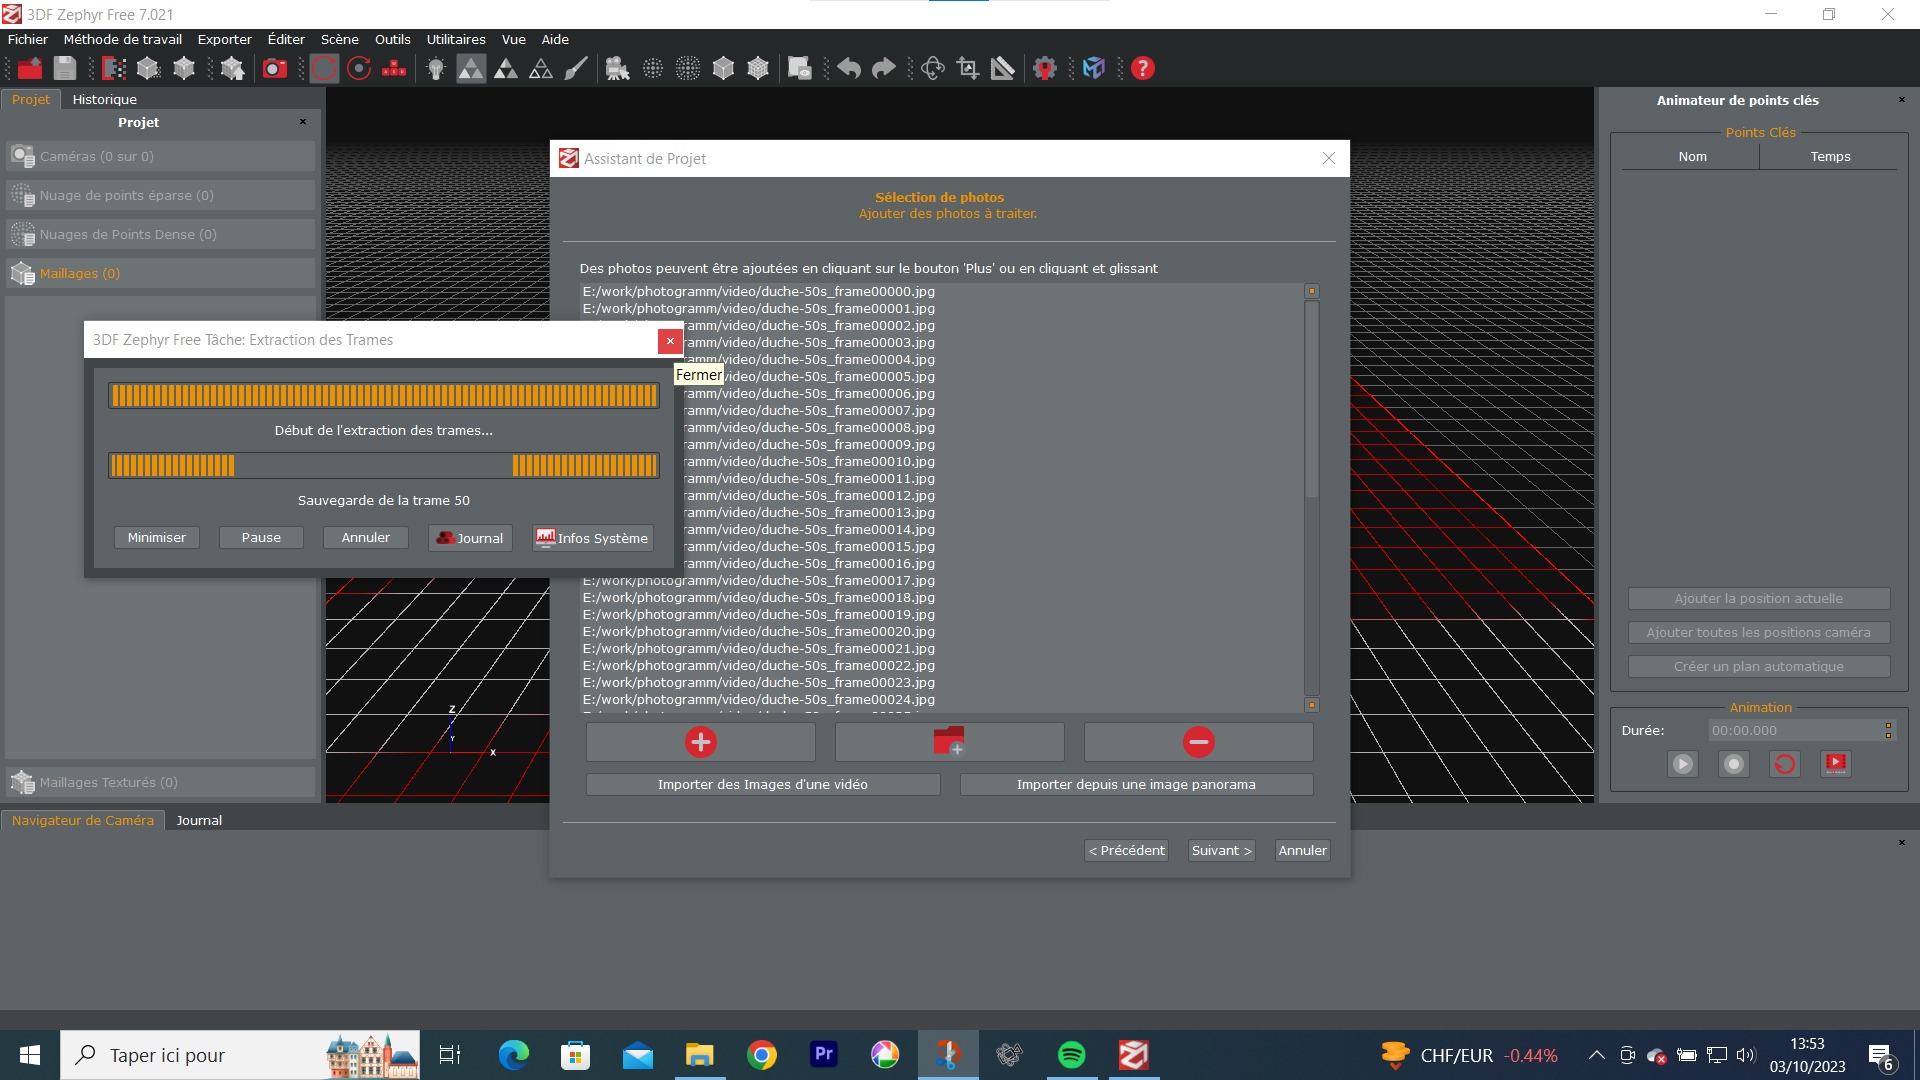Click the upper extraction progress bar
The height and width of the screenshot is (1080, 1920).
click(384, 395)
